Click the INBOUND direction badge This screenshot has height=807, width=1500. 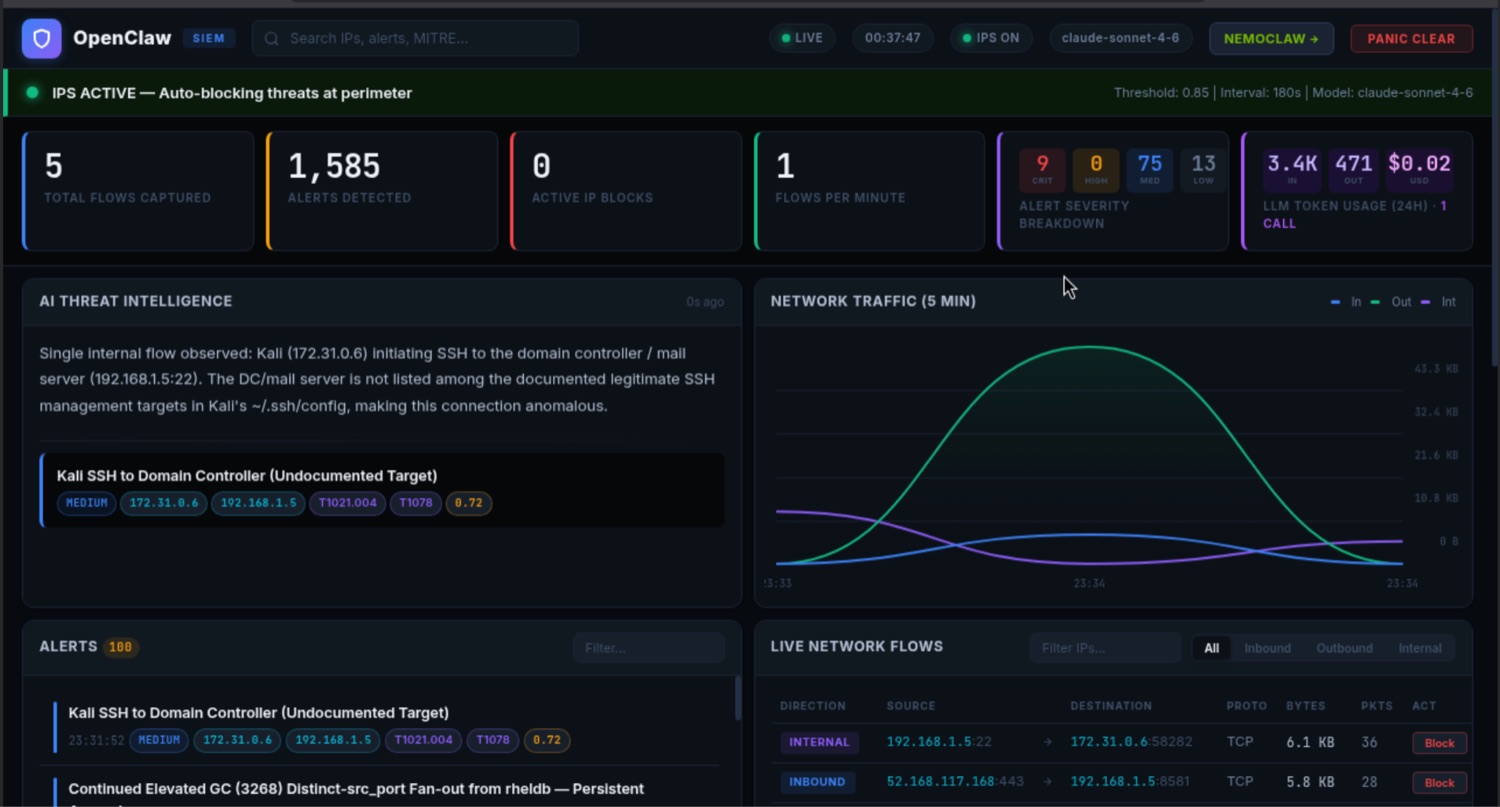tap(817, 782)
